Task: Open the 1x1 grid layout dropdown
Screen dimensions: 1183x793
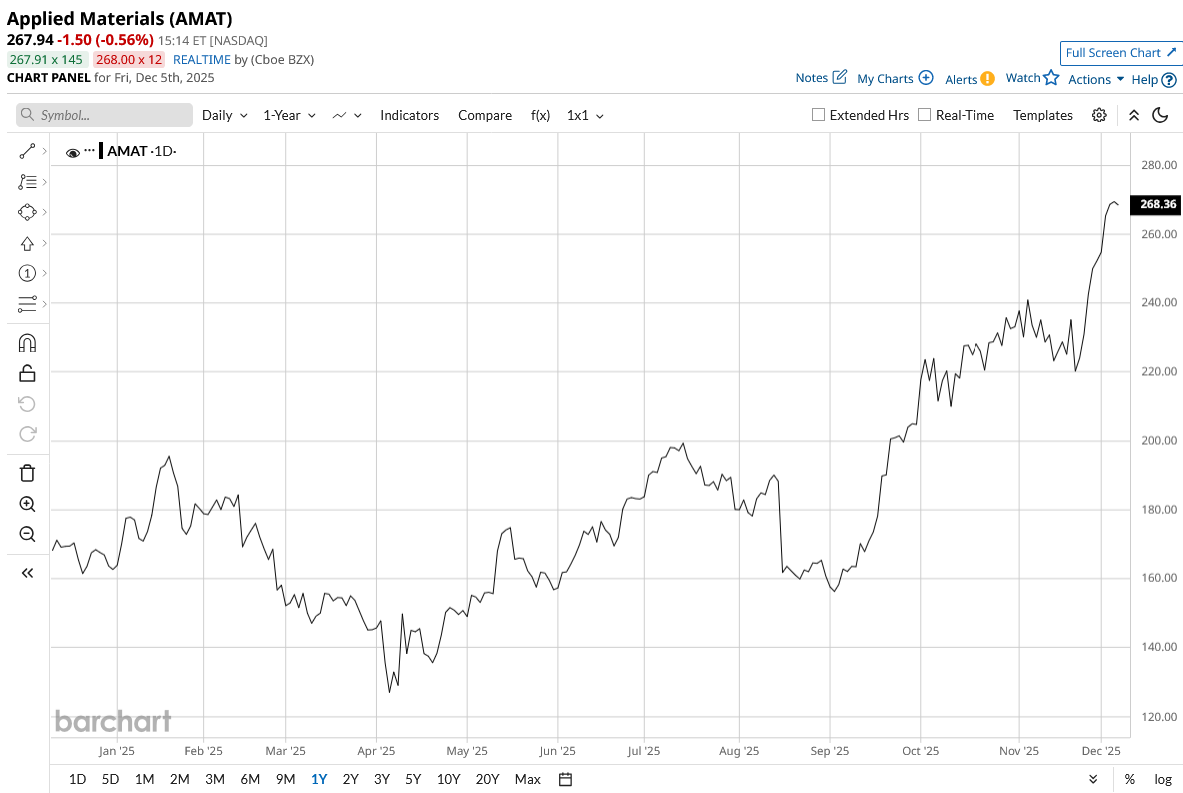Action: point(585,115)
